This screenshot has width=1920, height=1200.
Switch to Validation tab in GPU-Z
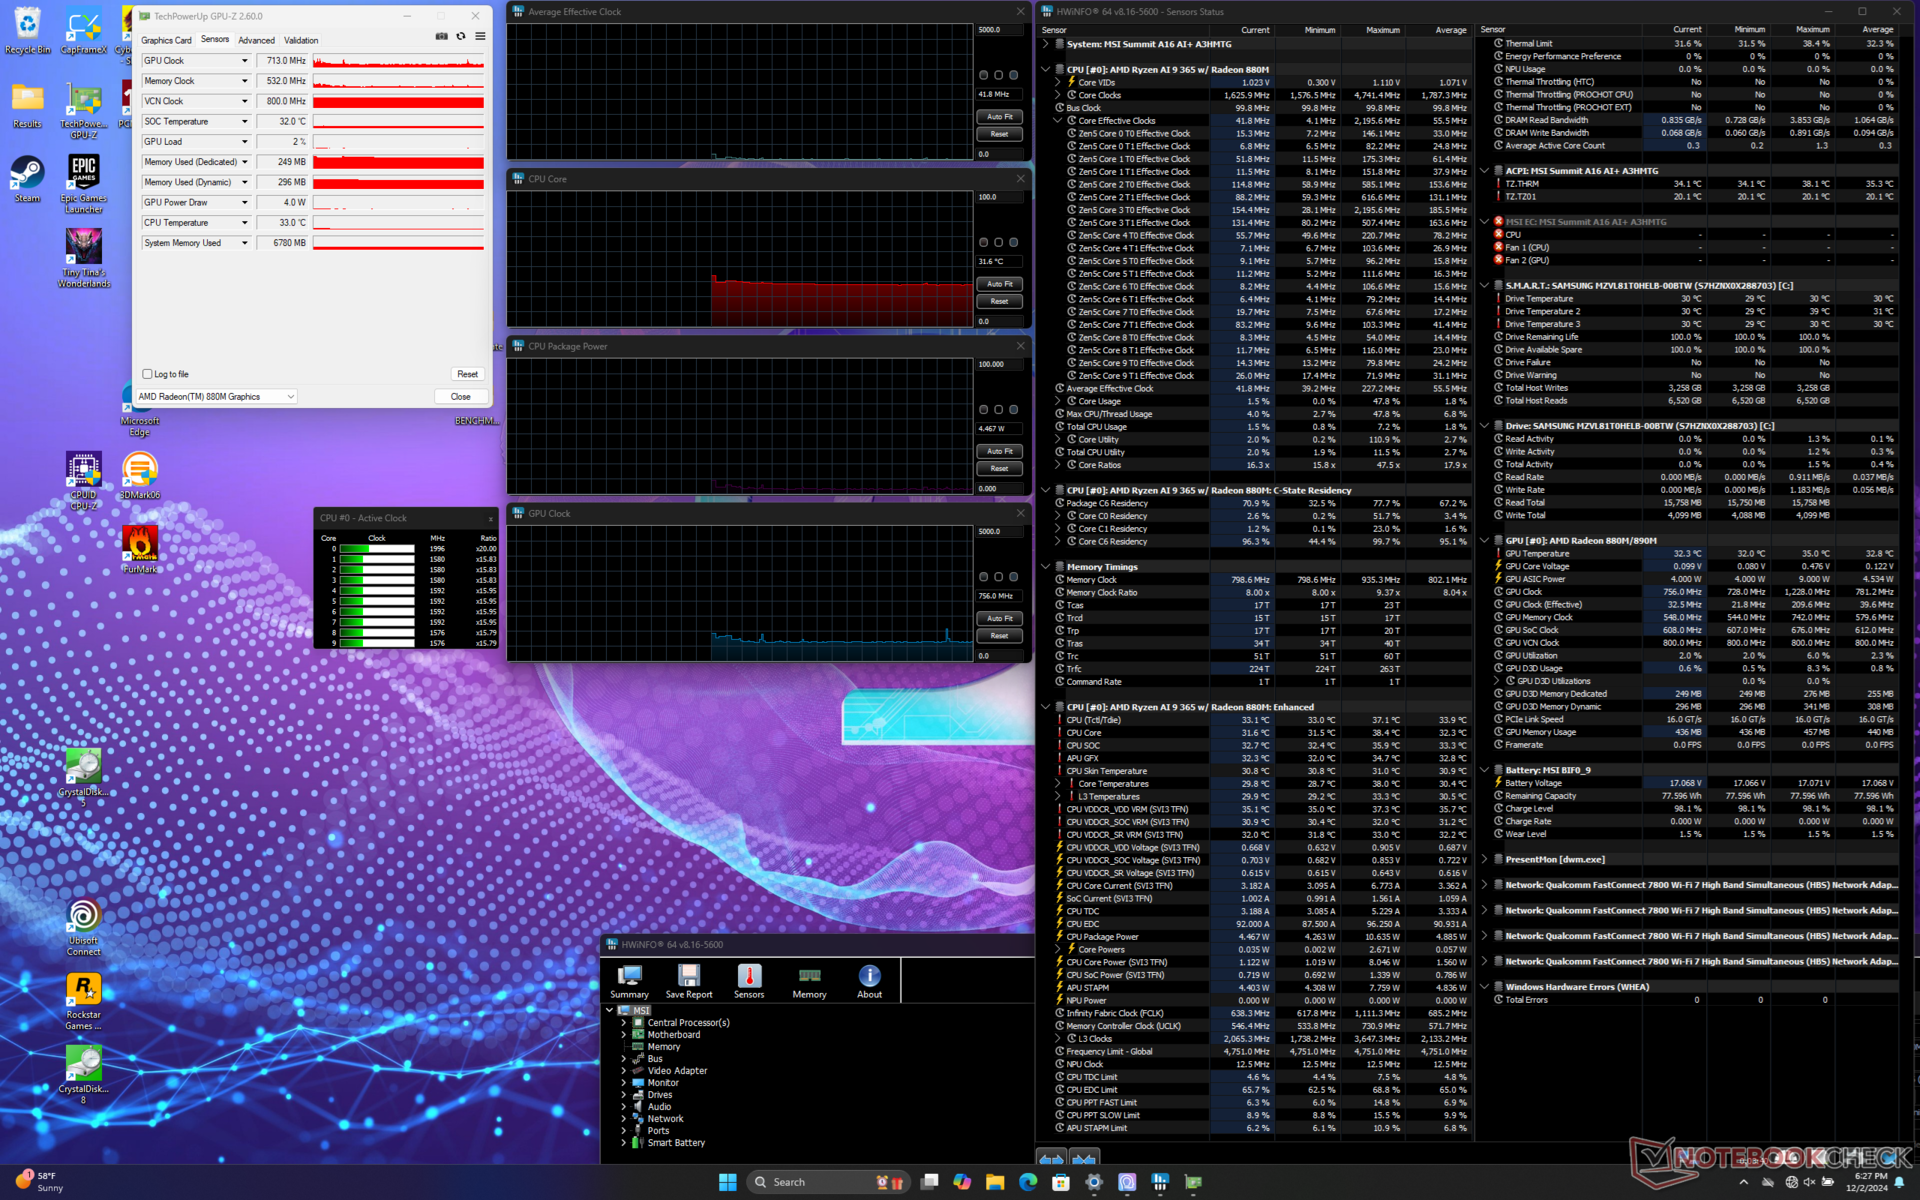[301, 40]
